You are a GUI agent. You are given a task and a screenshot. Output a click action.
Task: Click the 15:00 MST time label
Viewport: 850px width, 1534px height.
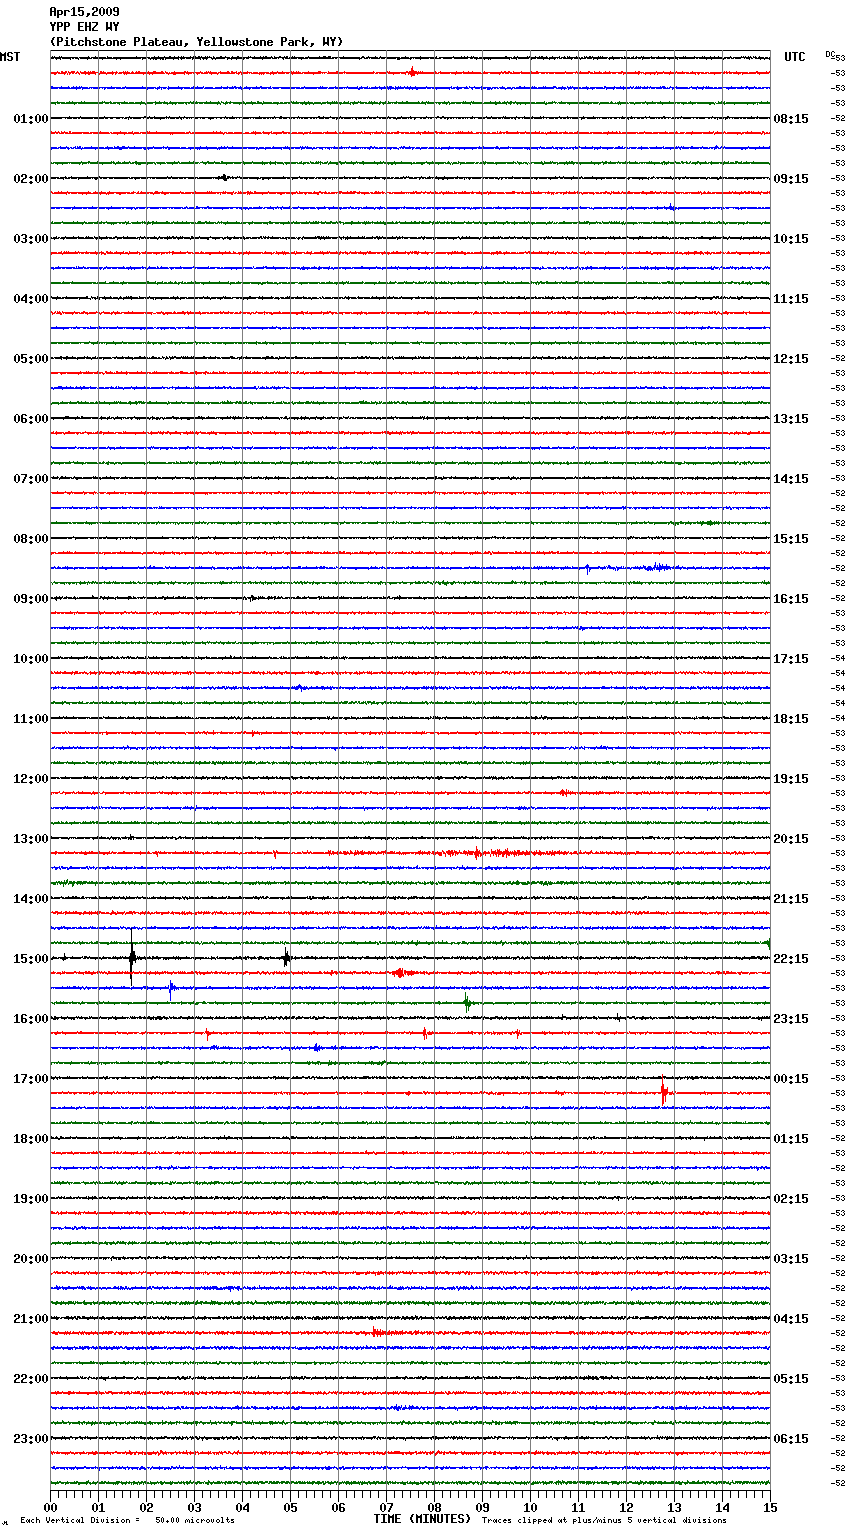click(x=30, y=959)
